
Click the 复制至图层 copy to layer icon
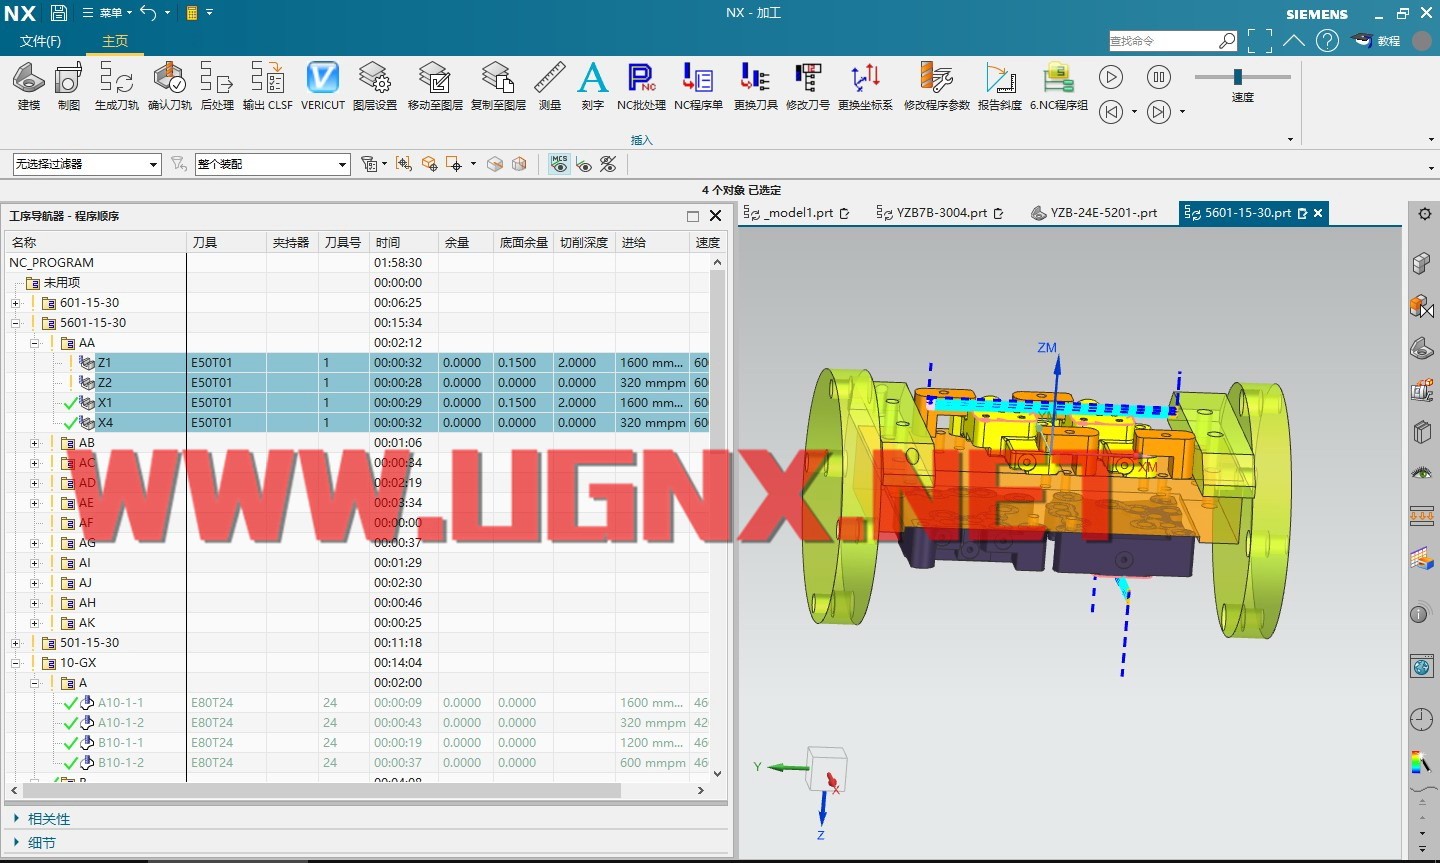498,86
